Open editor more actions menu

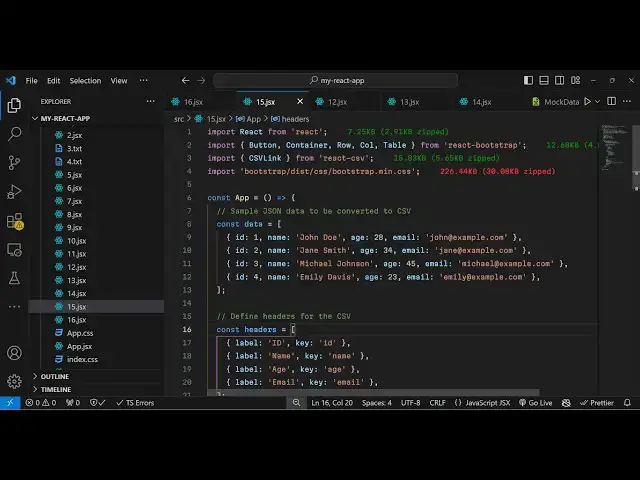[x=627, y=101]
